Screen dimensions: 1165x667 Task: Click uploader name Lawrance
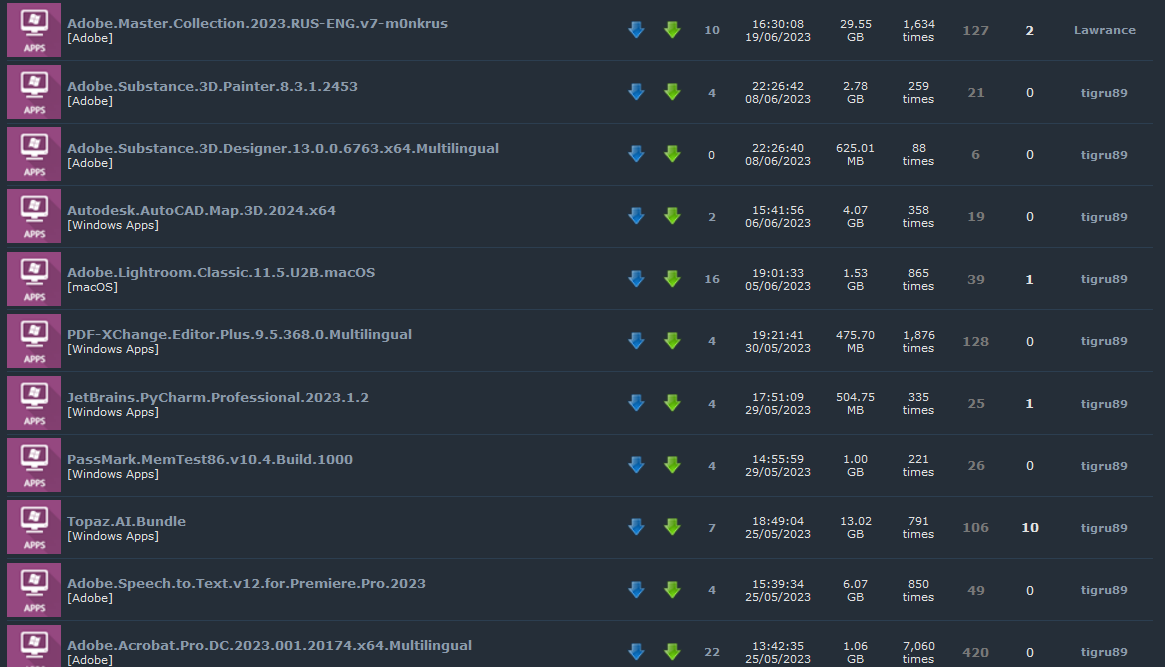coord(1105,30)
